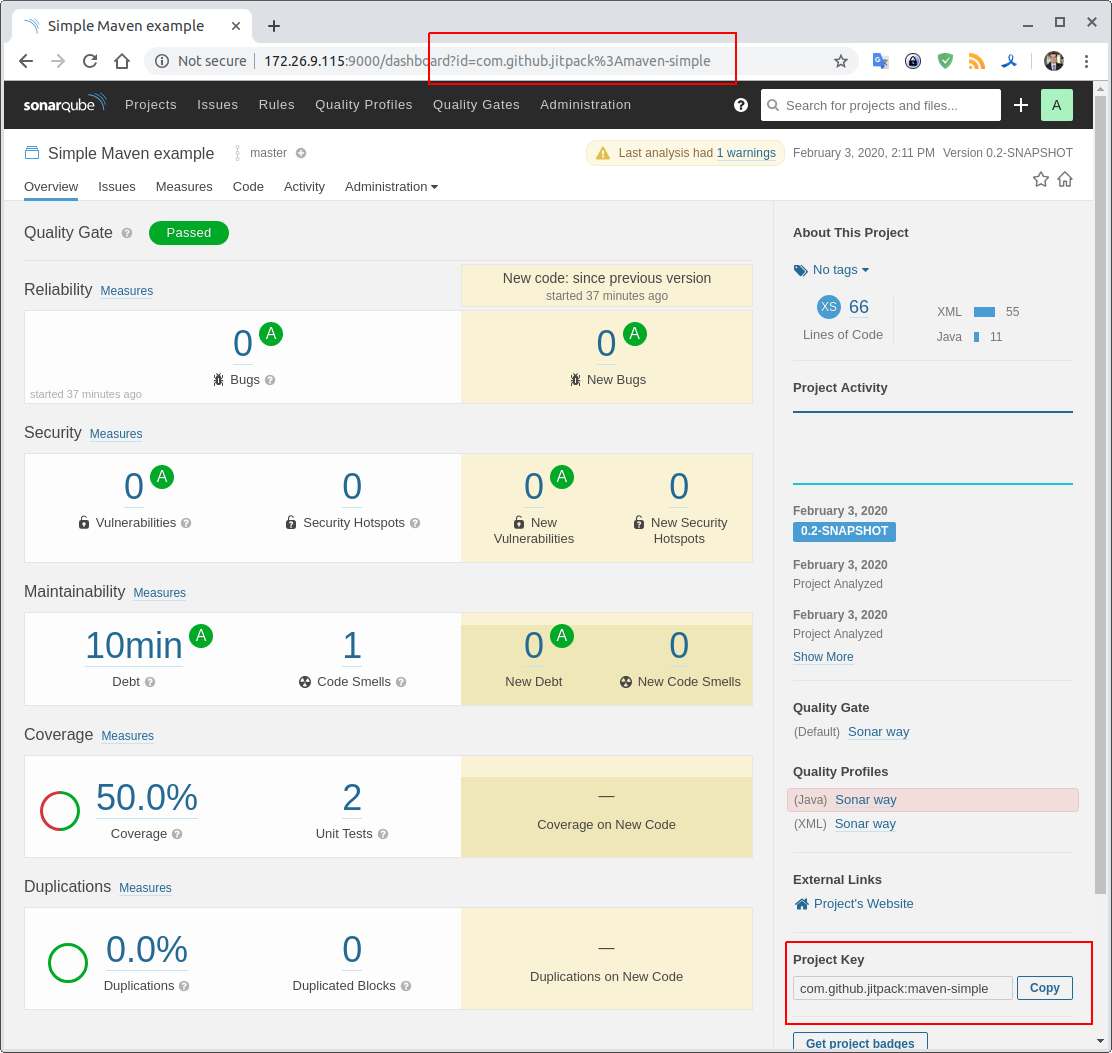Click the branch icon beside master

point(236,152)
